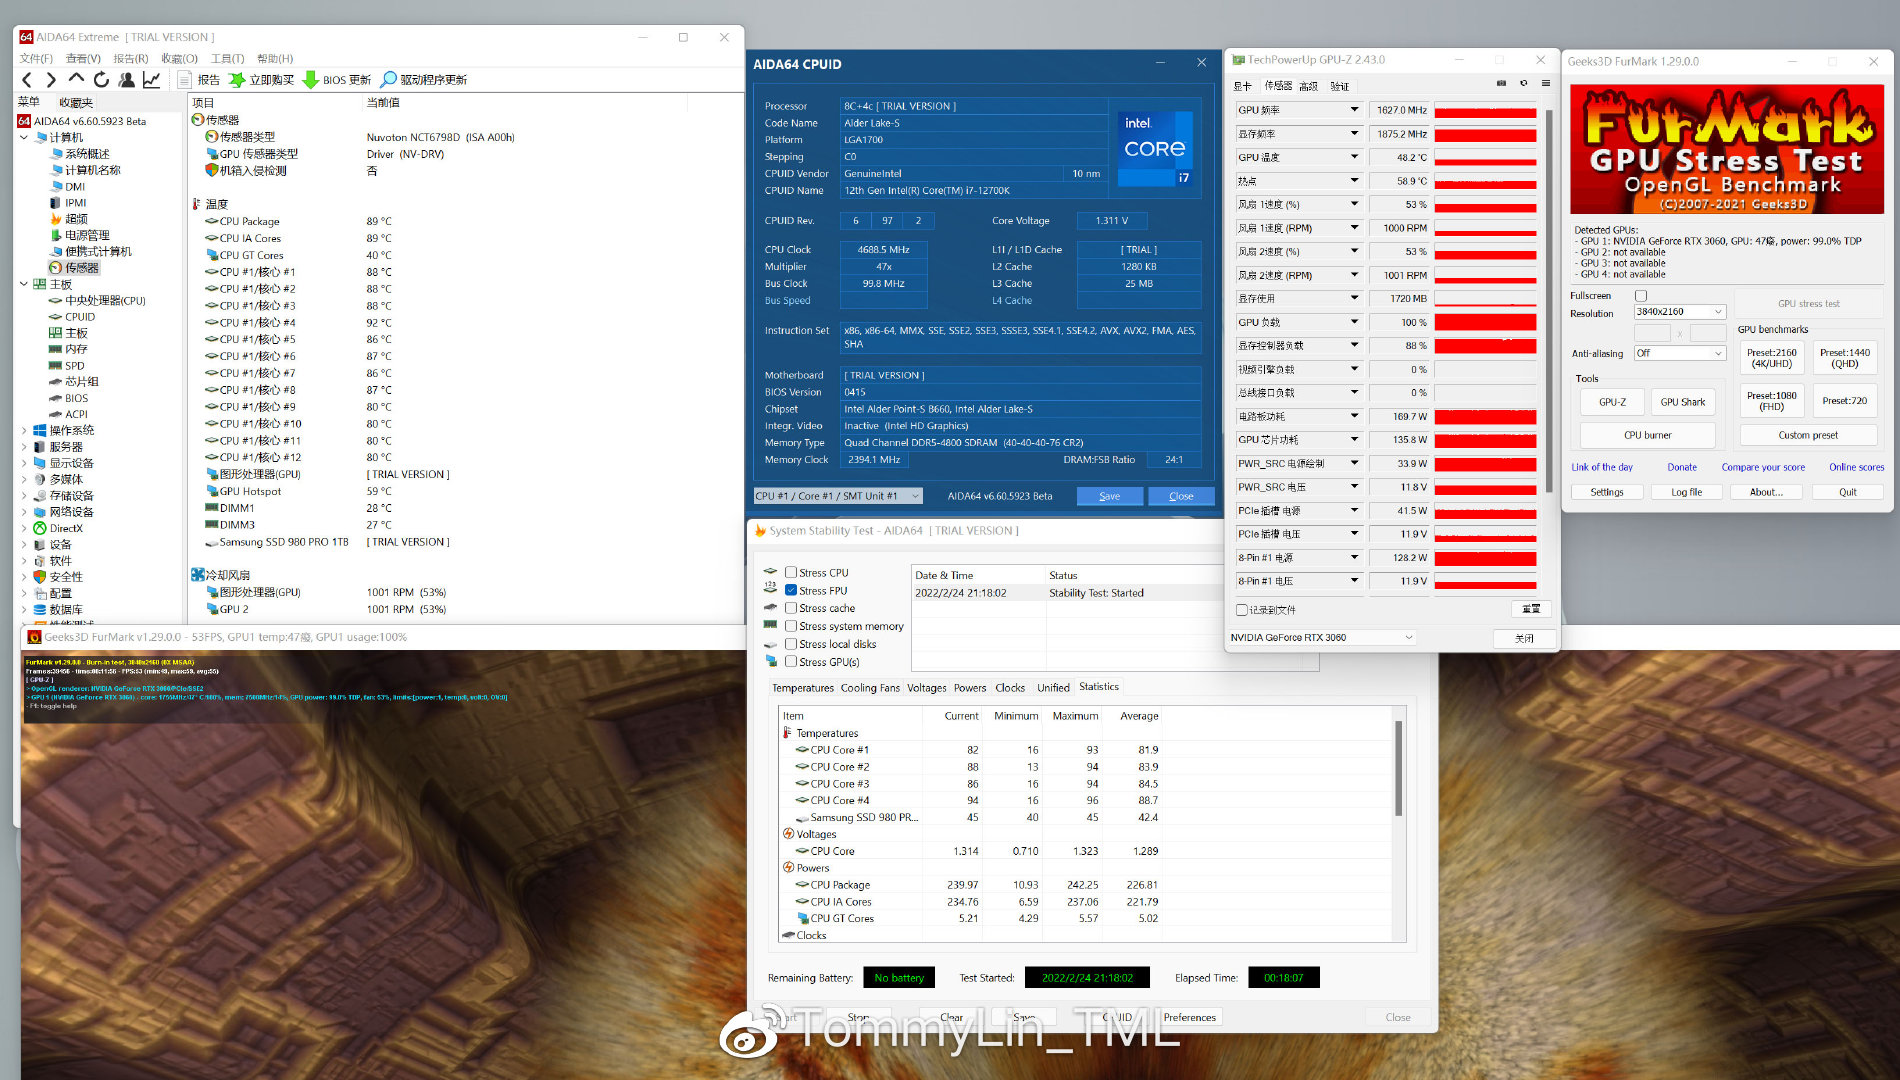Click Save button in CPUID window

pos(1109,496)
